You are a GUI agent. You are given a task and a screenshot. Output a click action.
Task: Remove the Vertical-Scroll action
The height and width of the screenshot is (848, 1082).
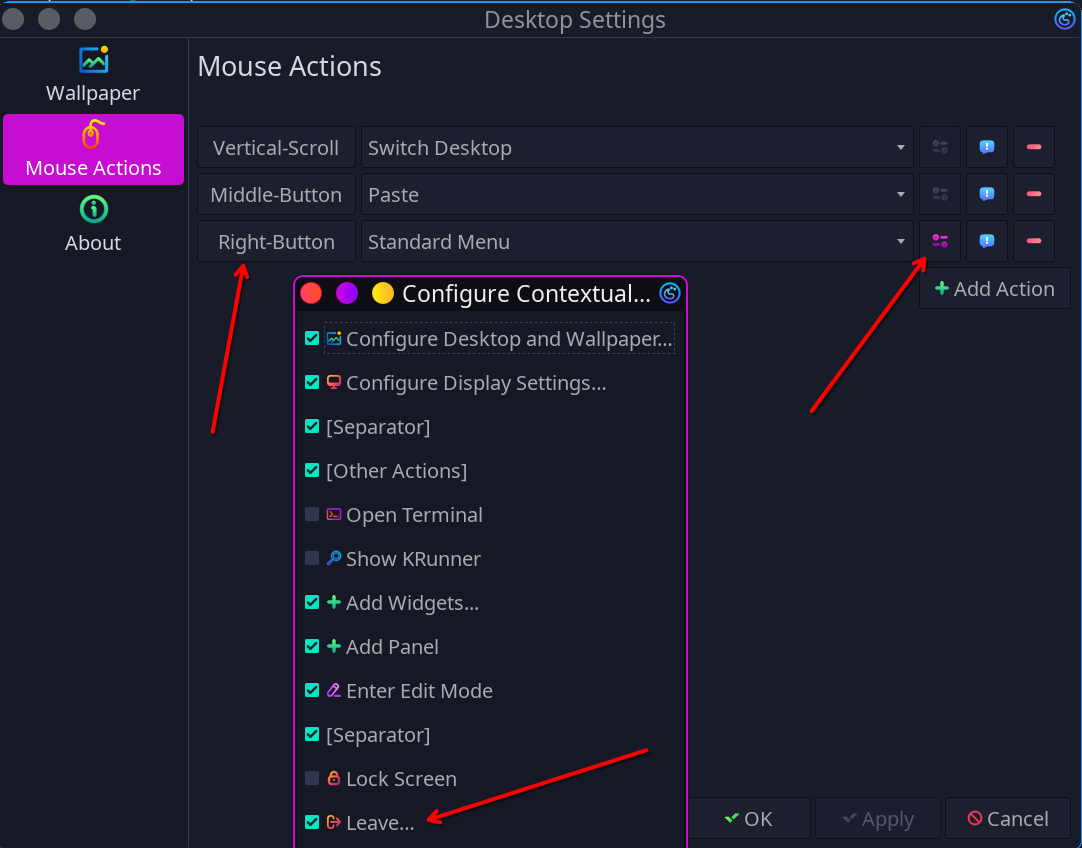point(1034,147)
